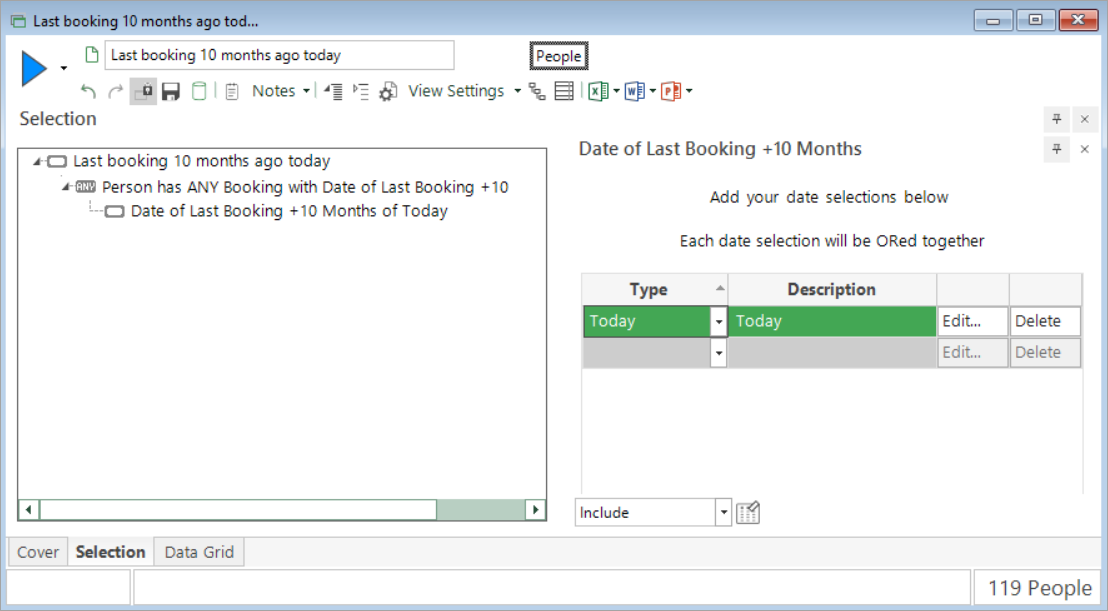
Task: Click the grid edit icon beside Include
Action: pyautogui.click(x=748, y=513)
